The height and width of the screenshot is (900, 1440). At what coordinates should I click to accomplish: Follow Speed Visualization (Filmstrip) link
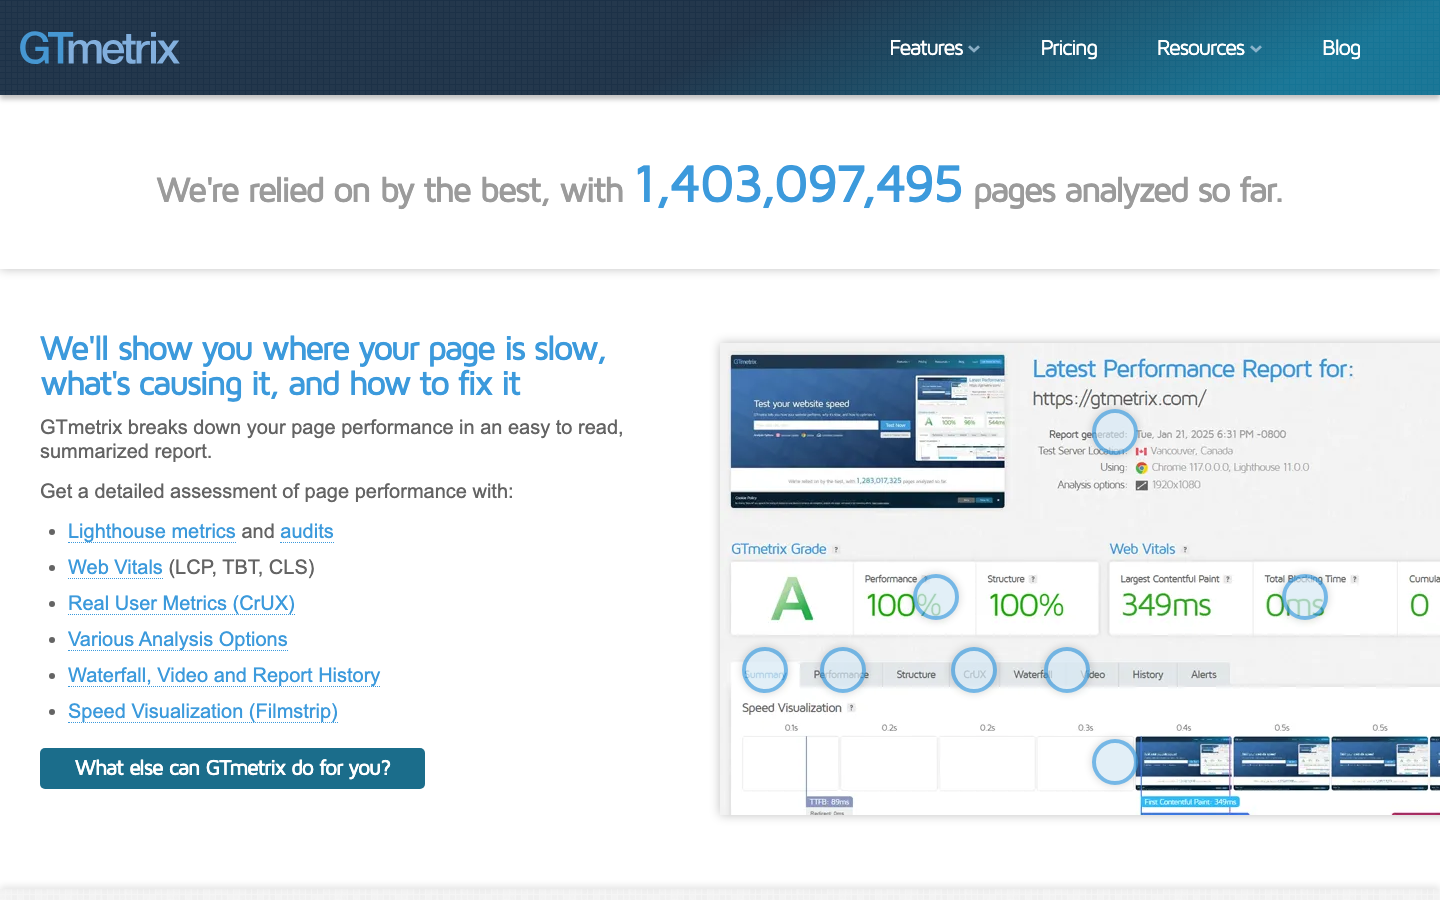coord(203,711)
